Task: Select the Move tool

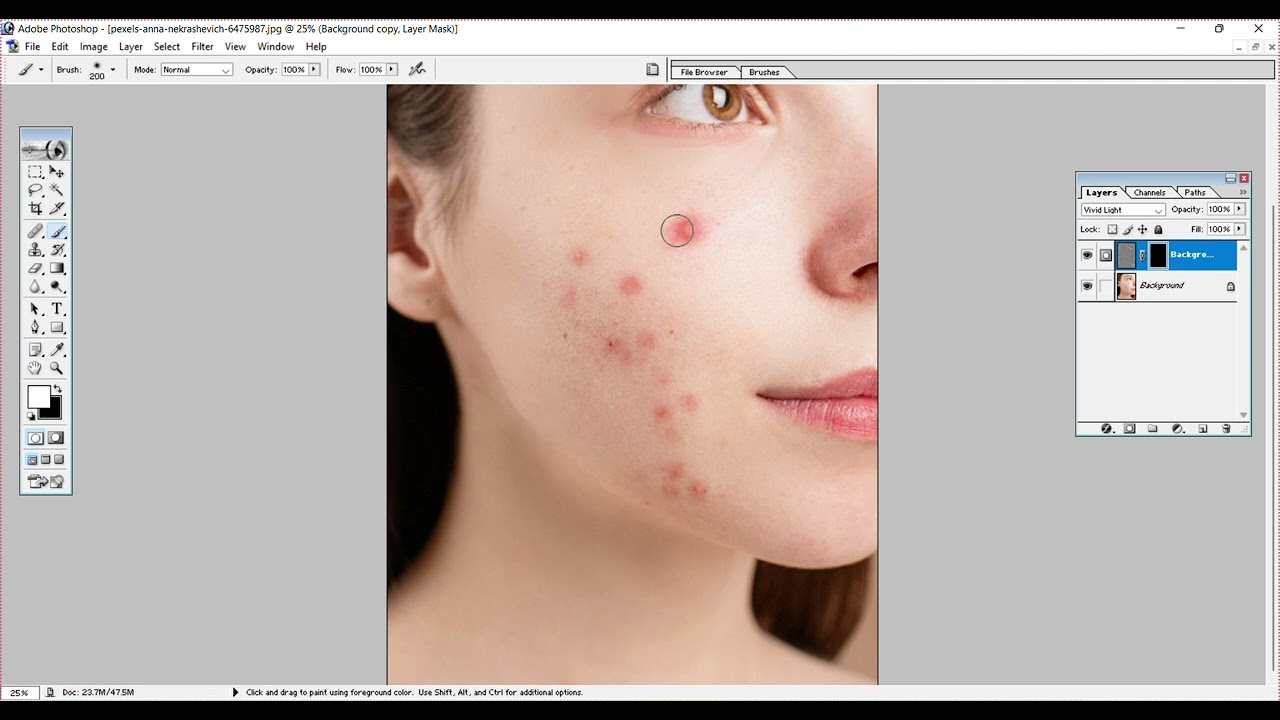Action: pos(57,172)
